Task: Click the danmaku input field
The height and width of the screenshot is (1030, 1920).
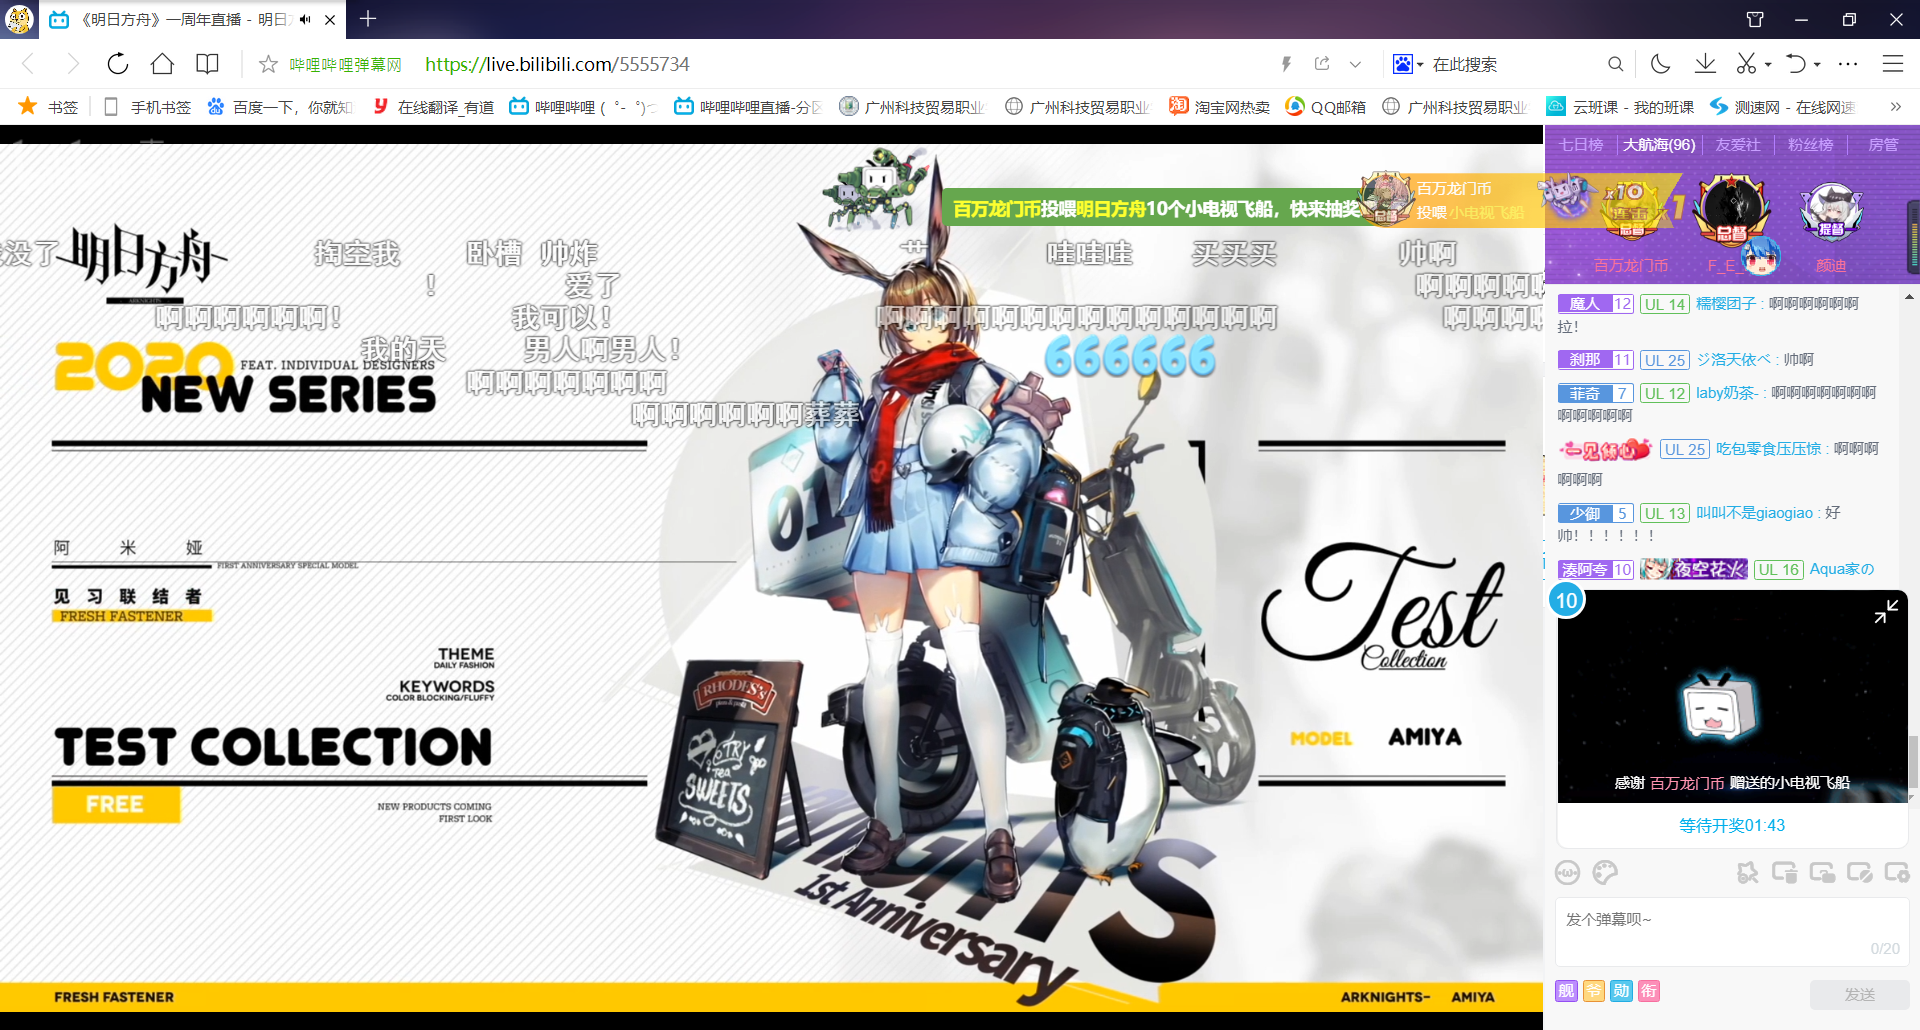Action: [x=1732, y=932]
